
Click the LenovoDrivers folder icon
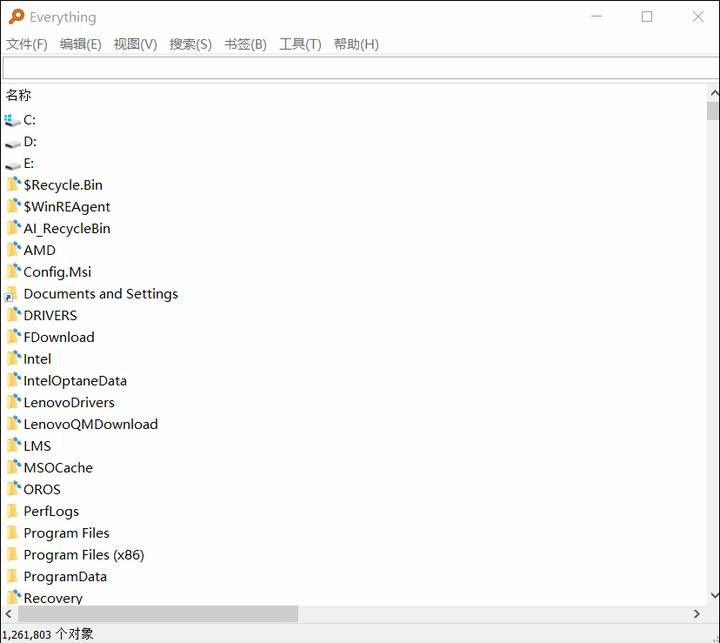(14, 402)
